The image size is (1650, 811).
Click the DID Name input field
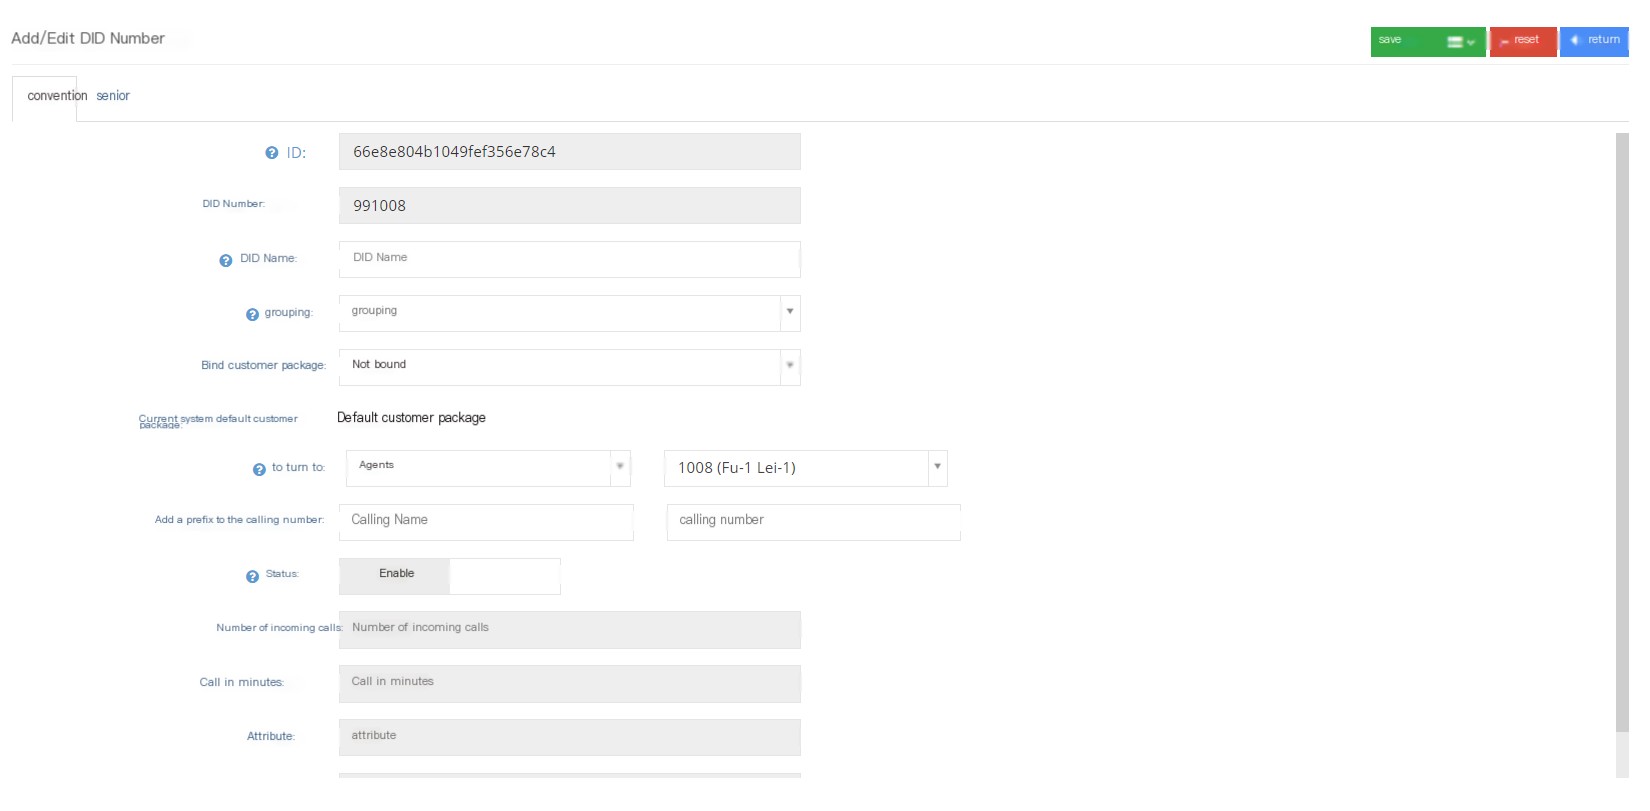570,259
